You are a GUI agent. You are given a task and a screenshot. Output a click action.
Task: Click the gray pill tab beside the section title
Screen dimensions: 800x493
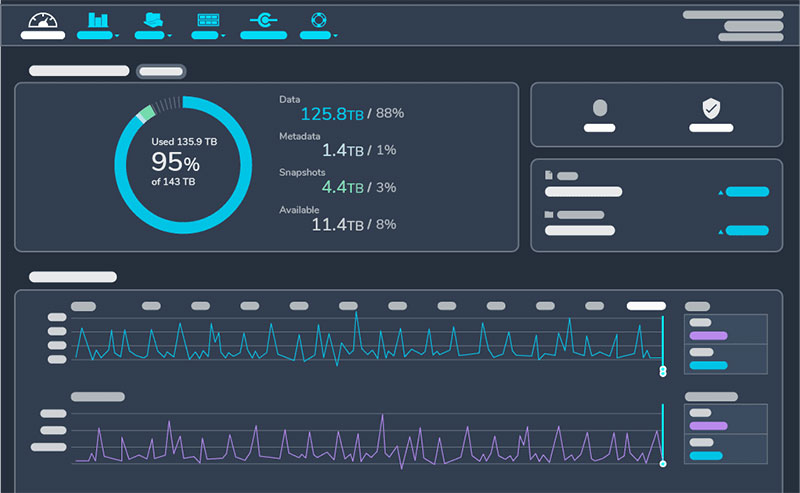pos(160,71)
